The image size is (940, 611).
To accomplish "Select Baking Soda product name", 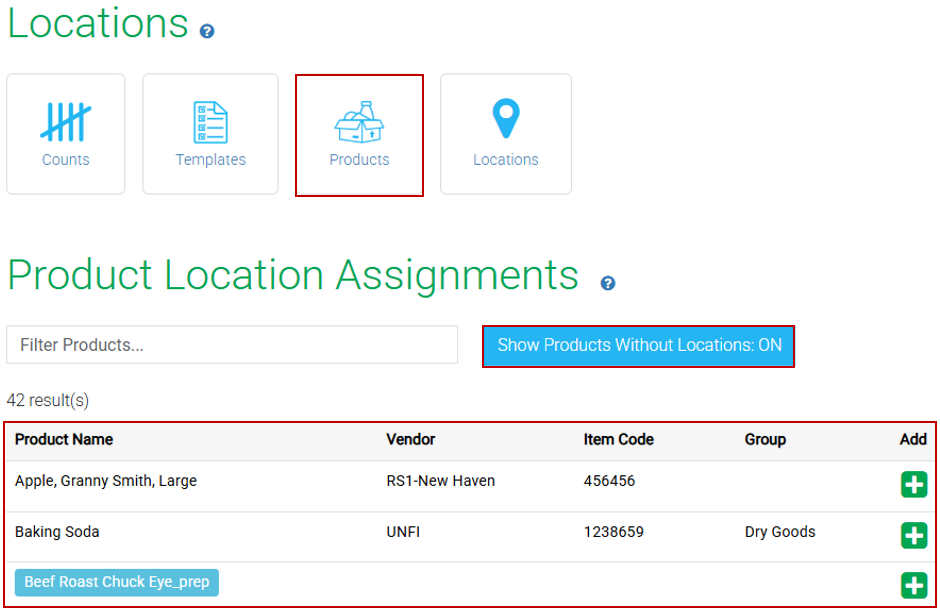I will pos(57,532).
